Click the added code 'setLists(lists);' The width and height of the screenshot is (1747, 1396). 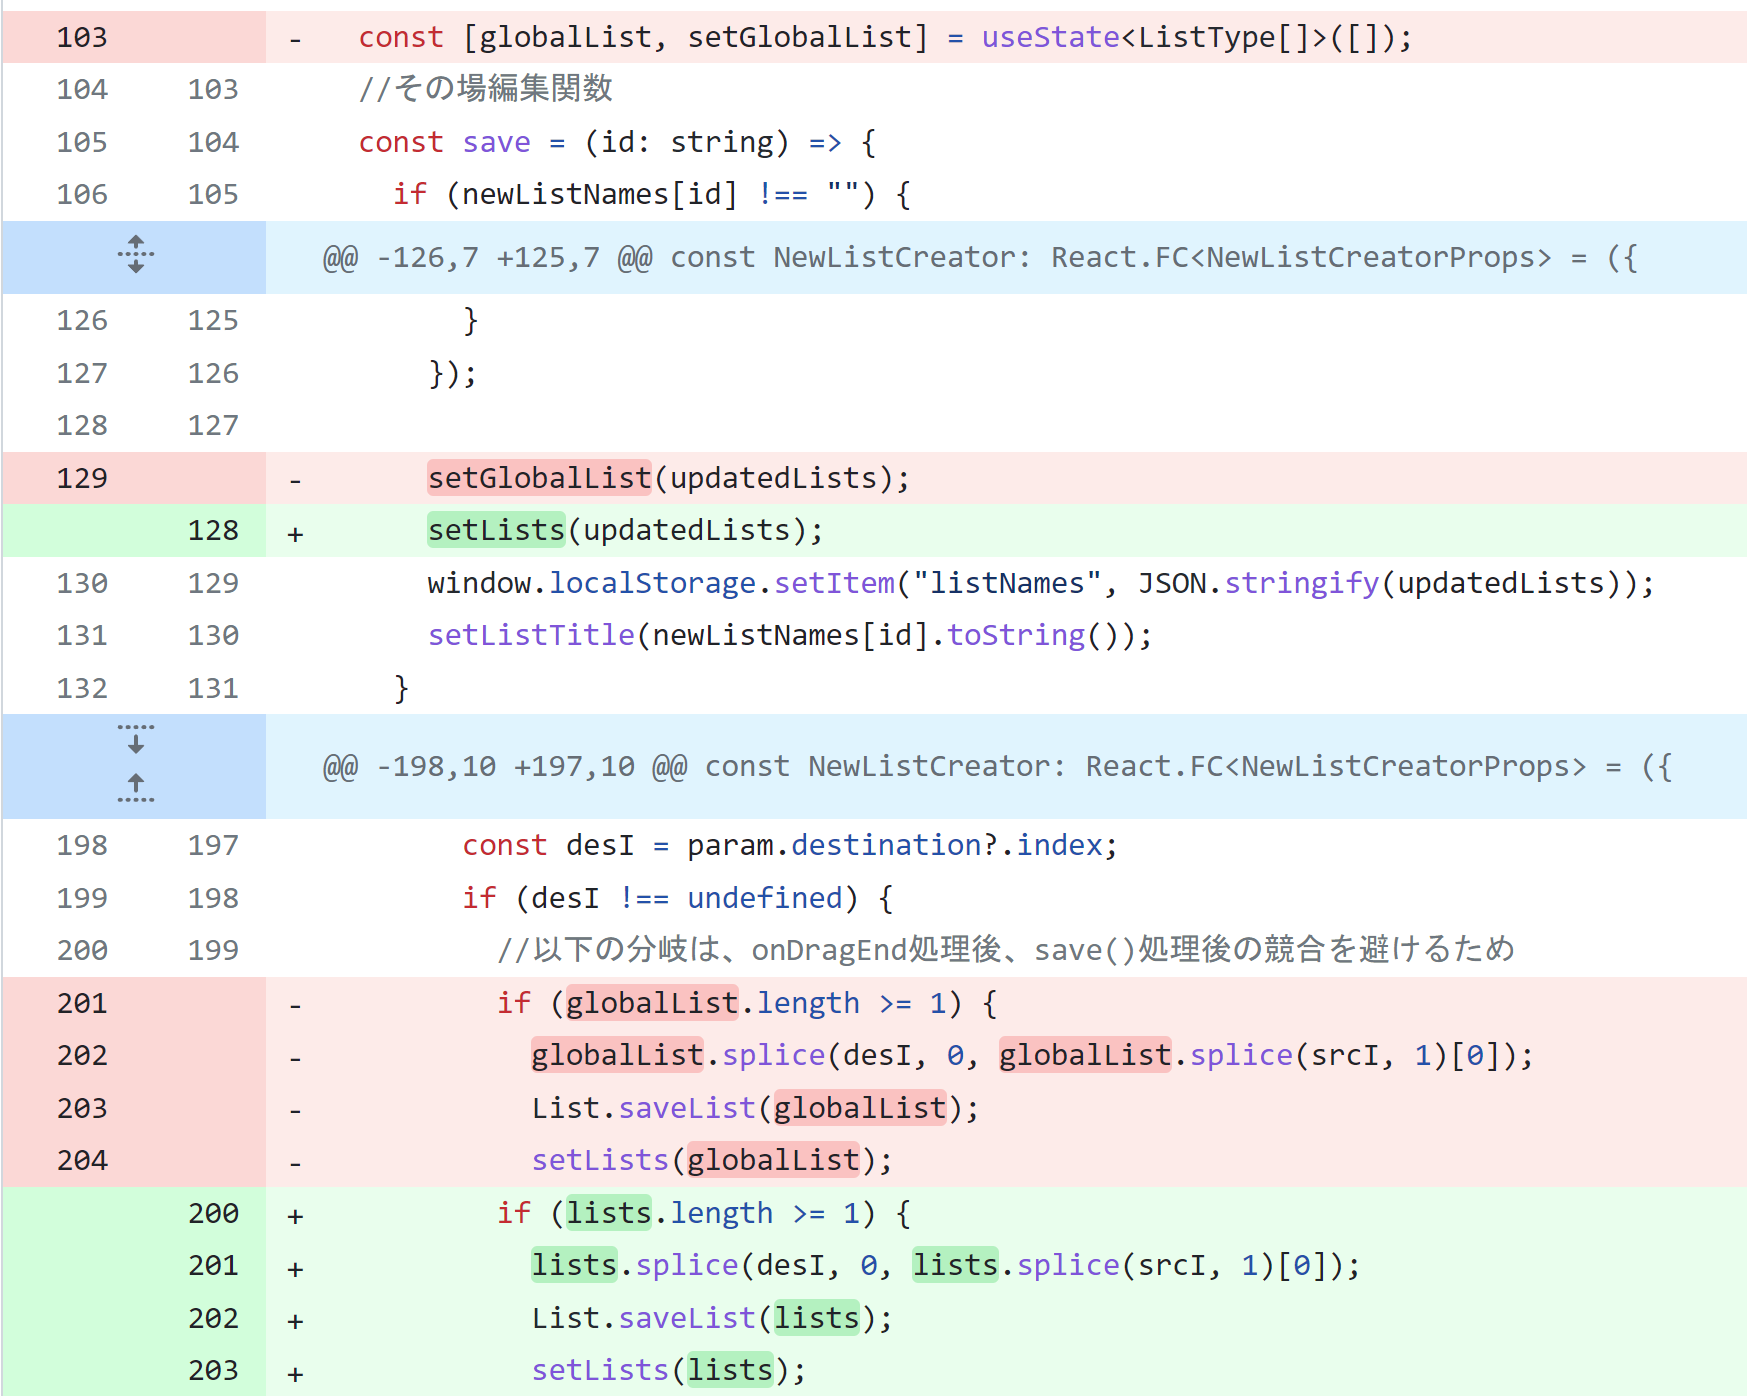[669, 1370]
